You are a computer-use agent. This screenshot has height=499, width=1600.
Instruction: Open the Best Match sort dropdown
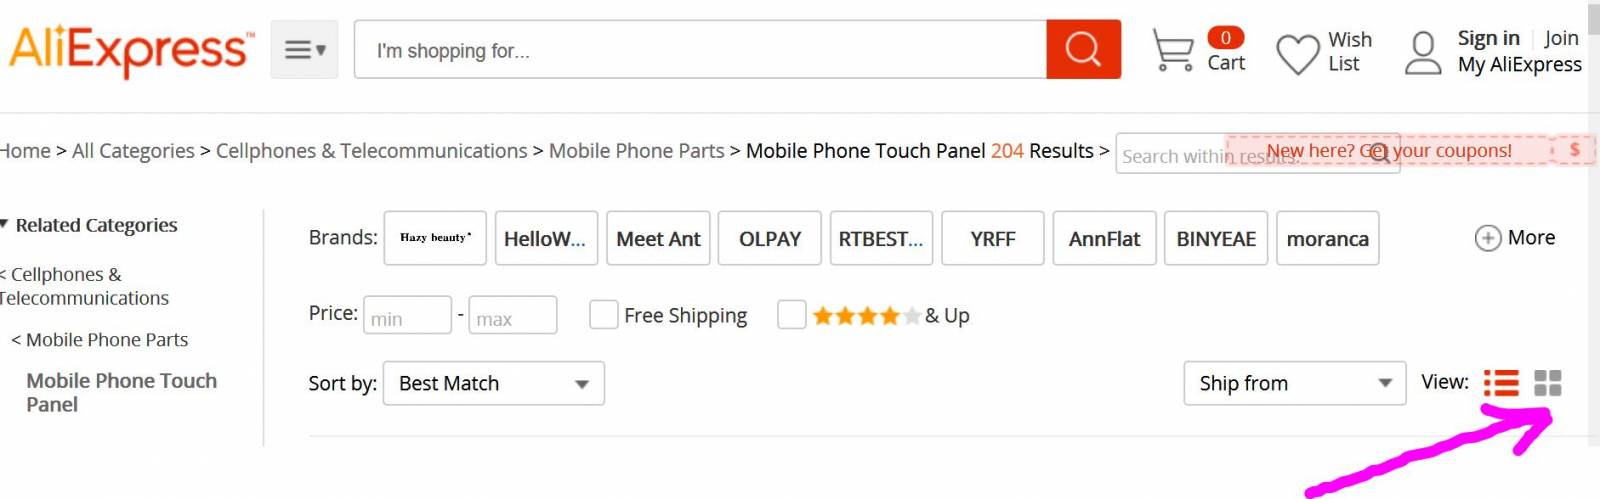click(x=494, y=383)
